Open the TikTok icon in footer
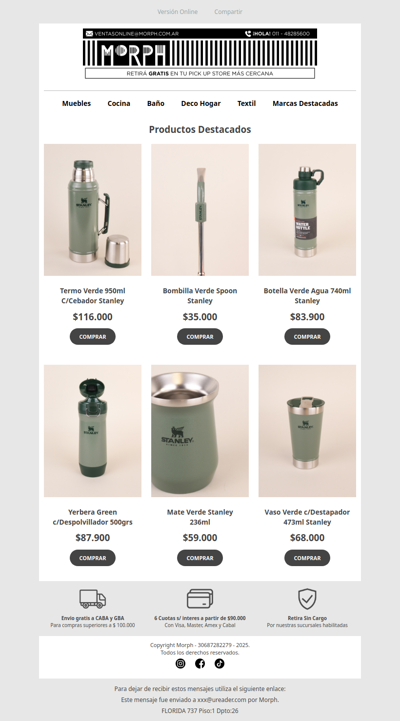This screenshot has height=721, width=400. click(x=219, y=664)
